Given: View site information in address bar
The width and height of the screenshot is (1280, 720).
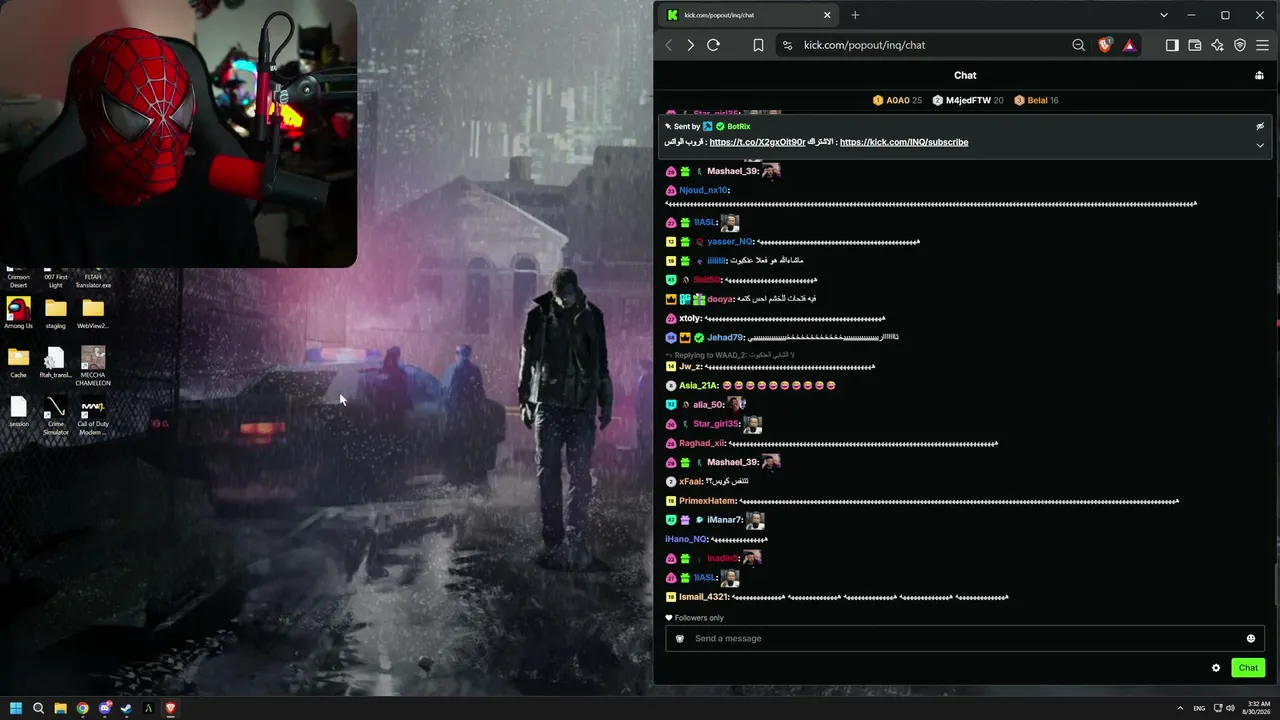Looking at the screenshot, I should click(x=787, y=45).
